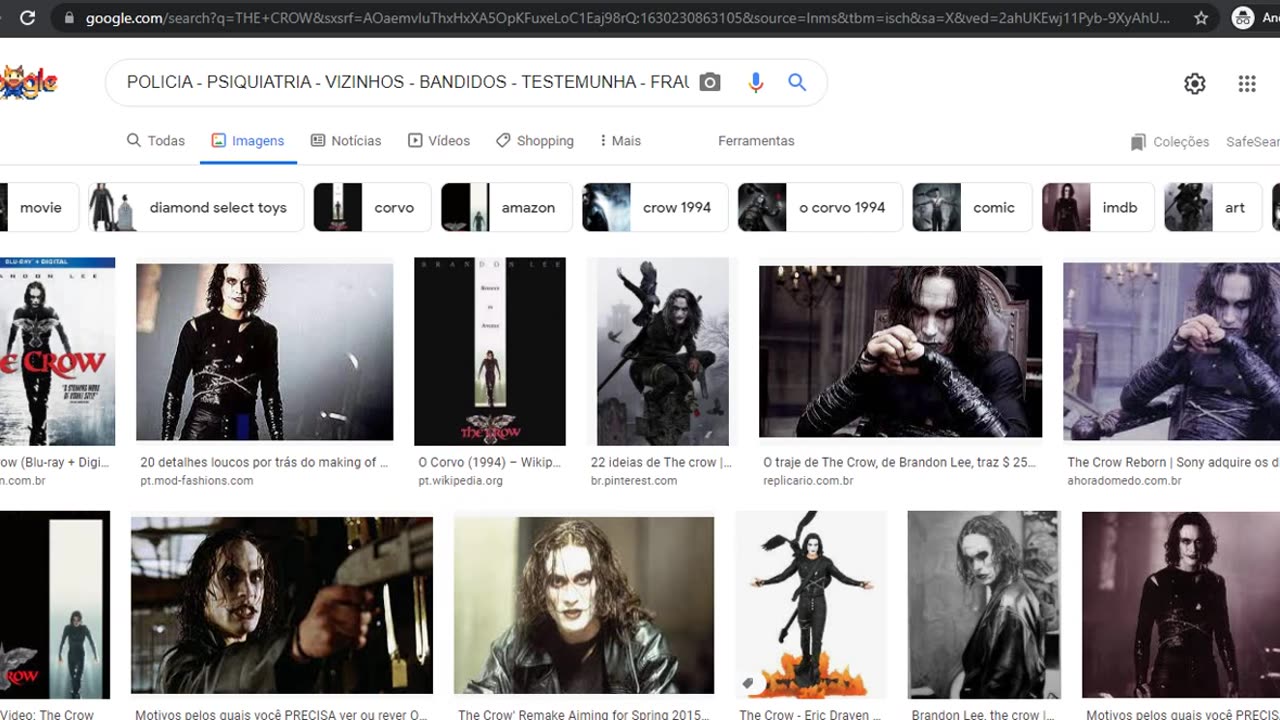
Task: Open the replicario.com.br costume image
Action: coord(901,351)
